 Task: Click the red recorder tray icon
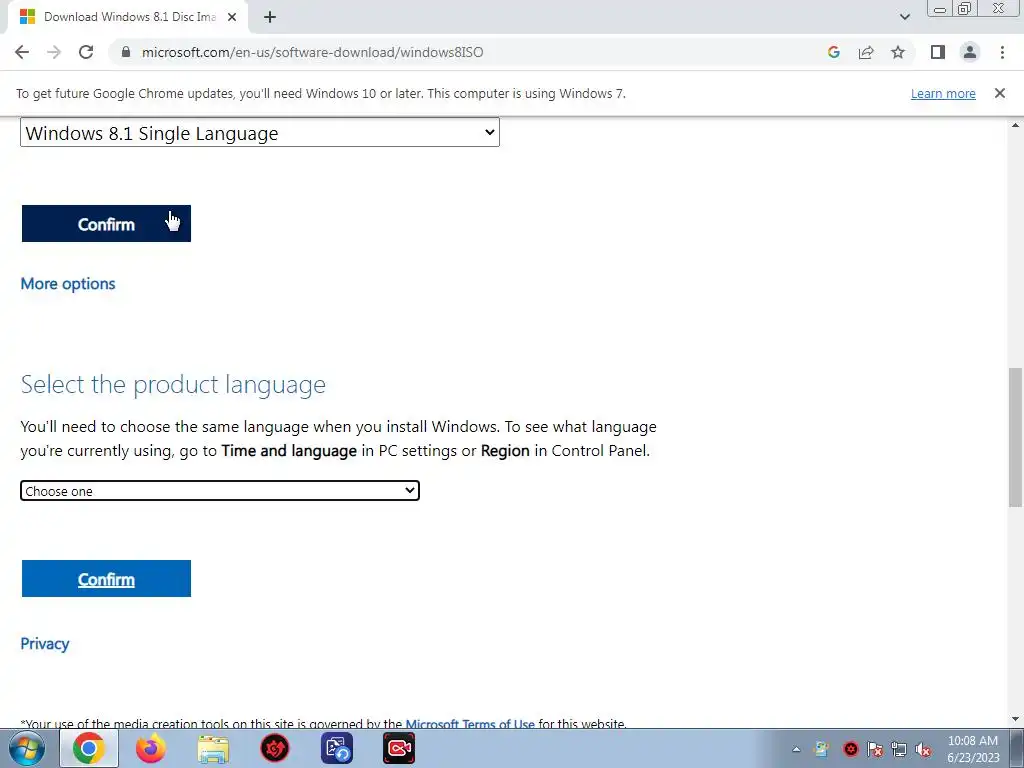850,749
